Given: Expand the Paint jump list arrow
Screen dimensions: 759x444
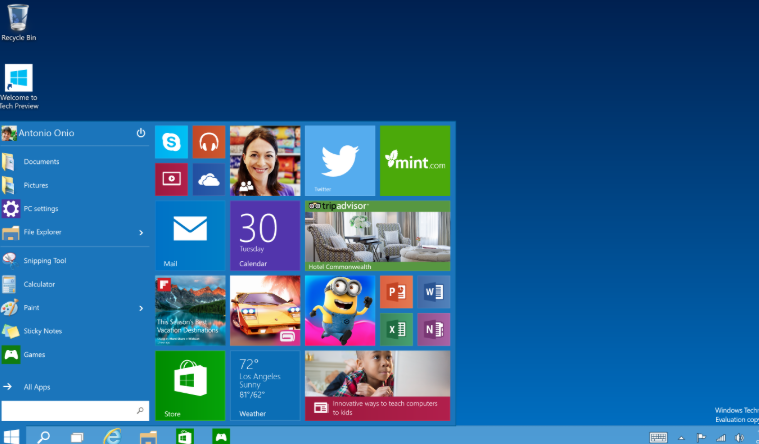Looking at the screenshot, I should (141, 308).
